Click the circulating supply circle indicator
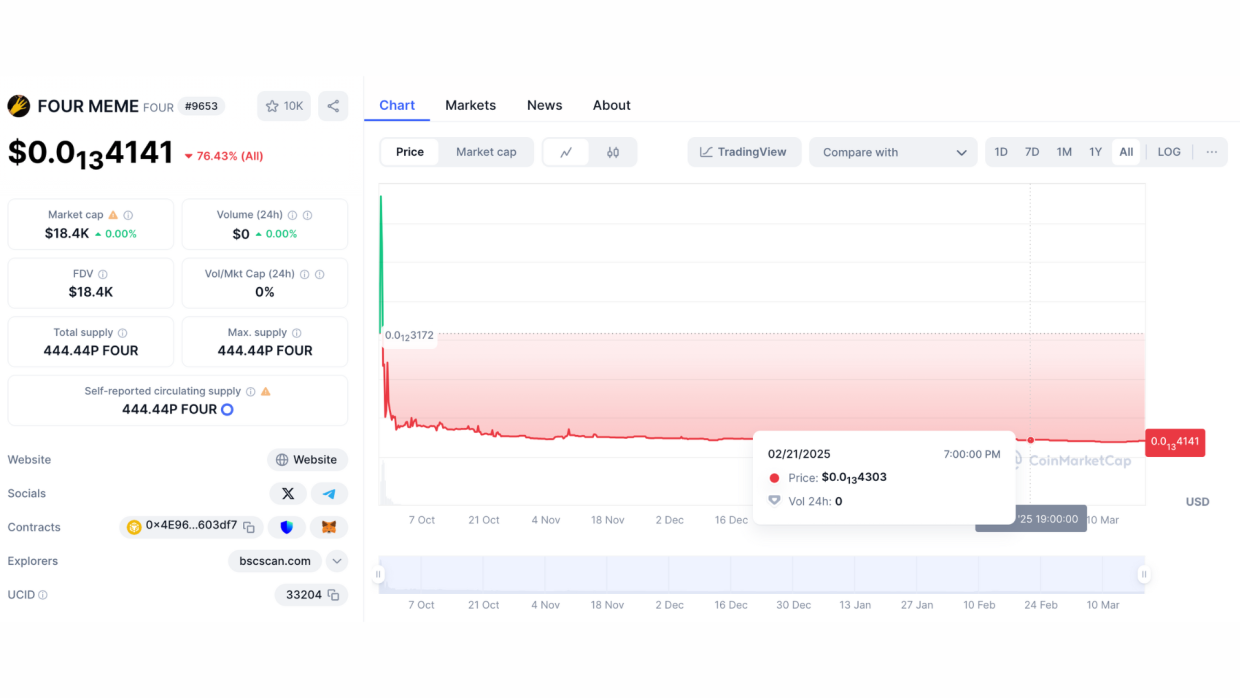This screenshot has width=1240, height=698. pos(227,409)
